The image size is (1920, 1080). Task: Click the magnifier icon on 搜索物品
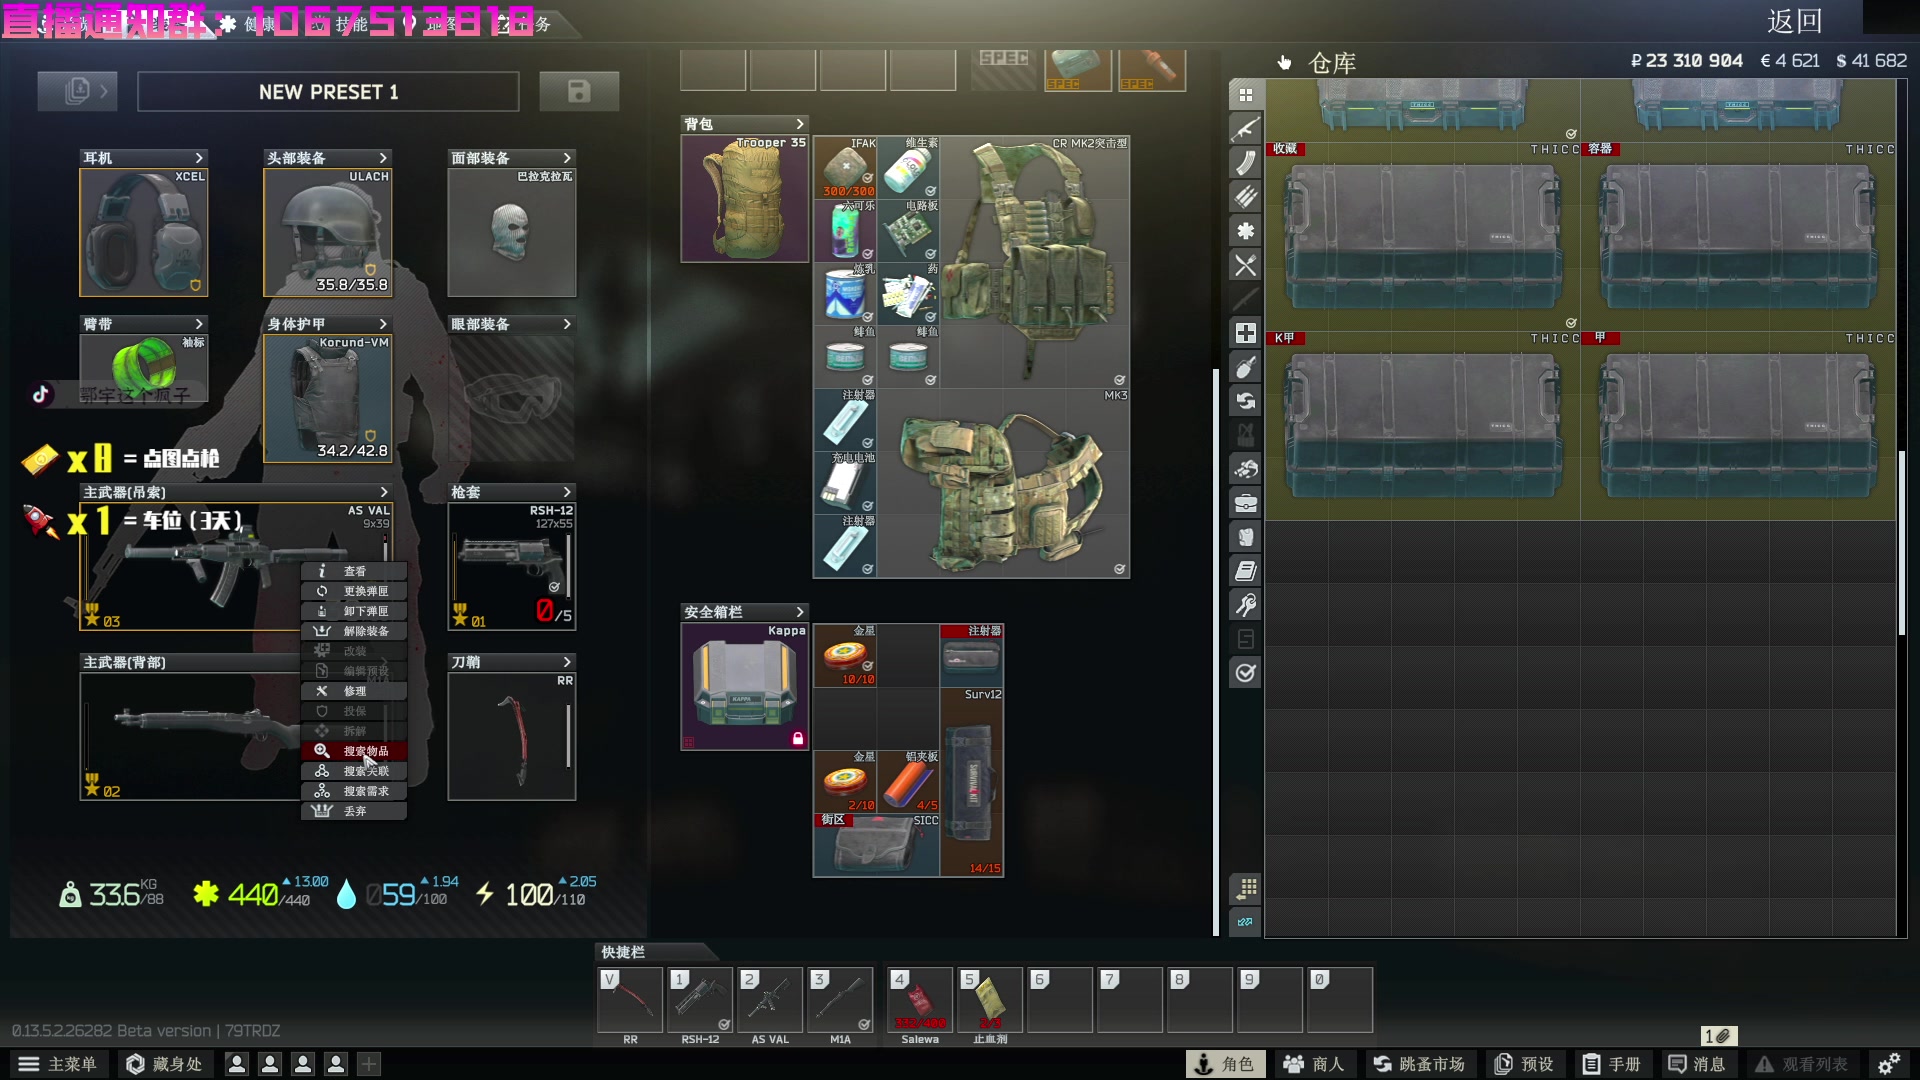(322, 751)
